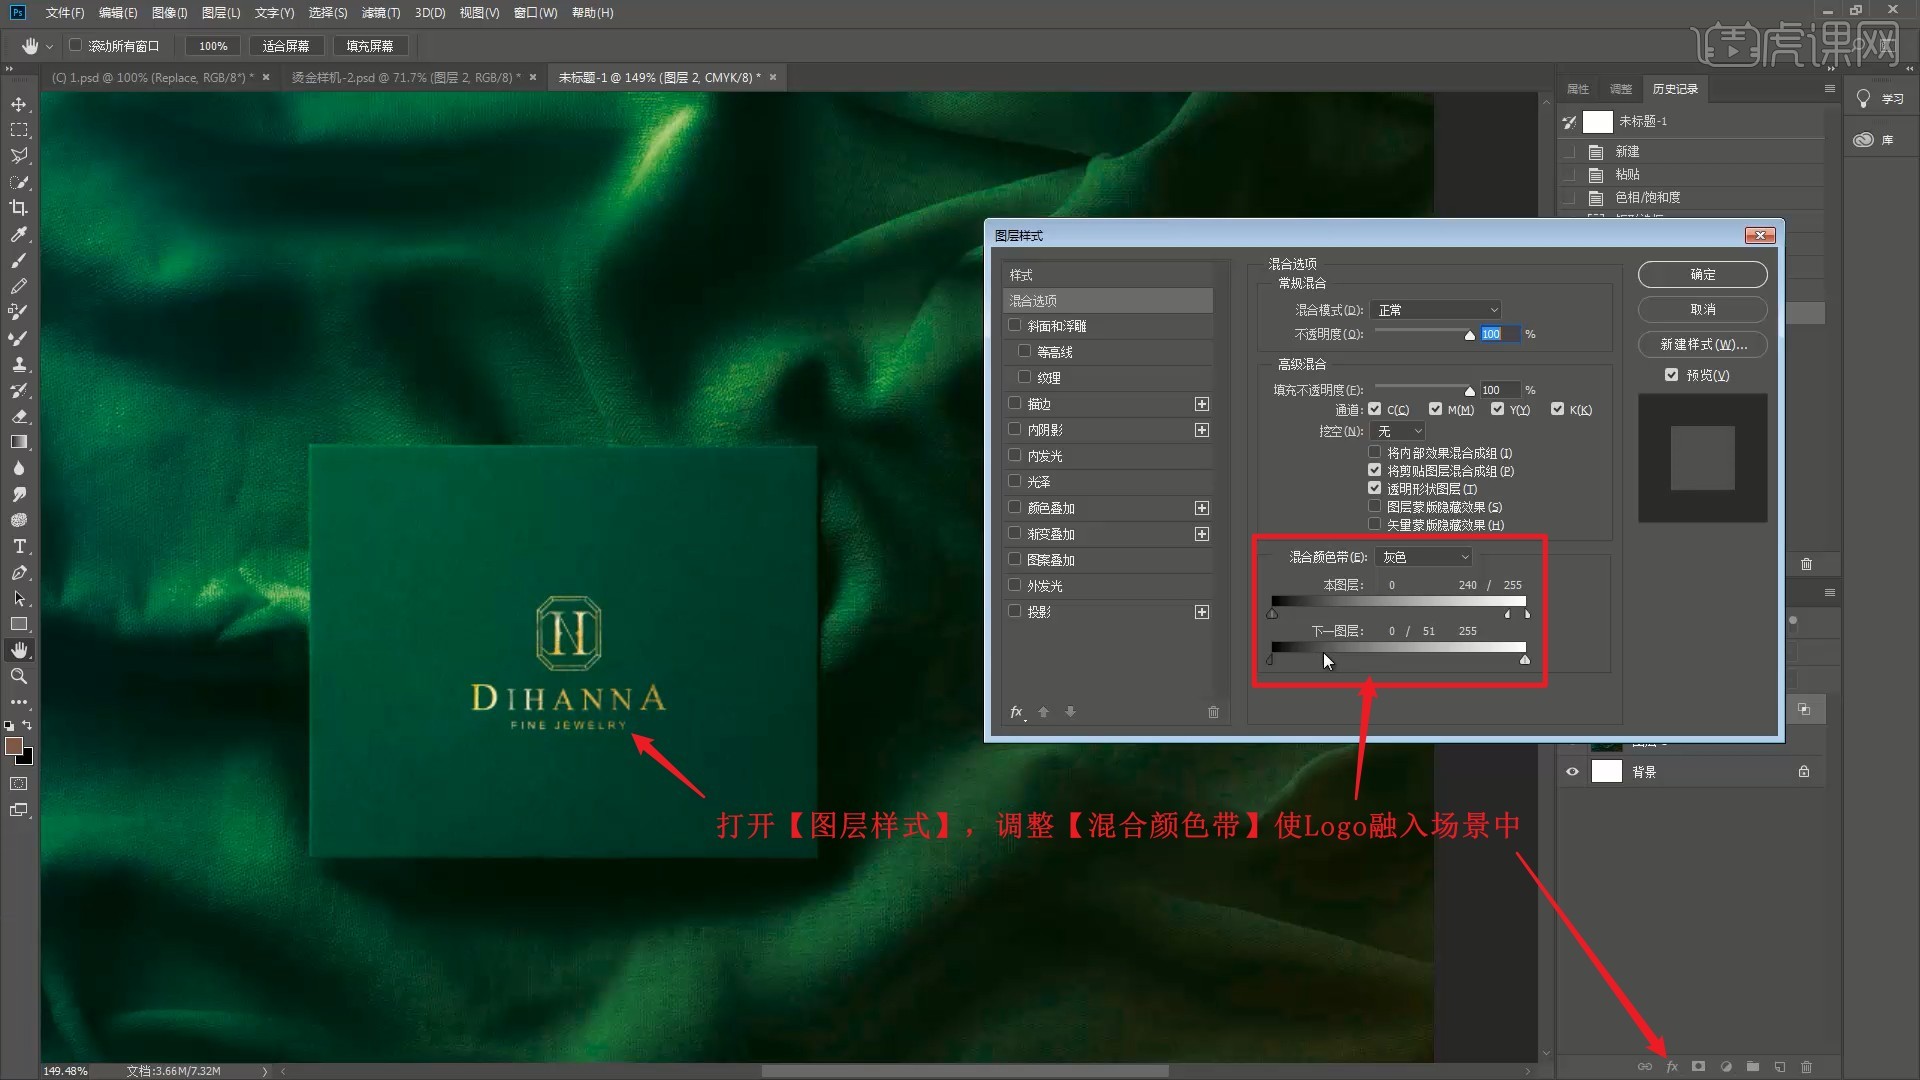Toggle channel C checkbox

click(1375, 409)
